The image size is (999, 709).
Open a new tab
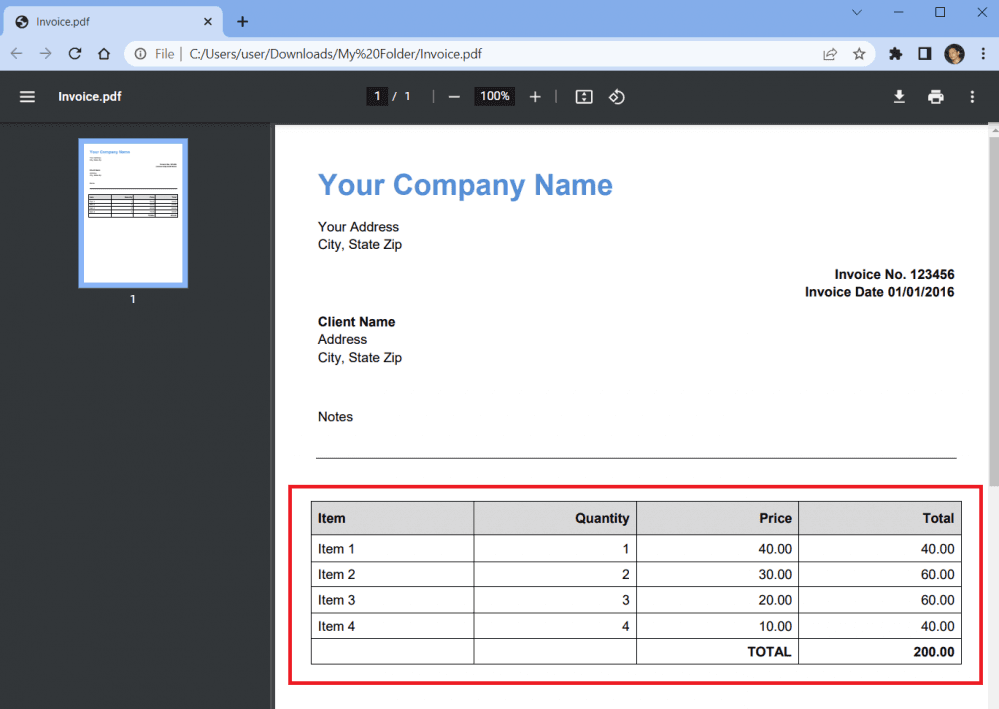coord(242,22)
